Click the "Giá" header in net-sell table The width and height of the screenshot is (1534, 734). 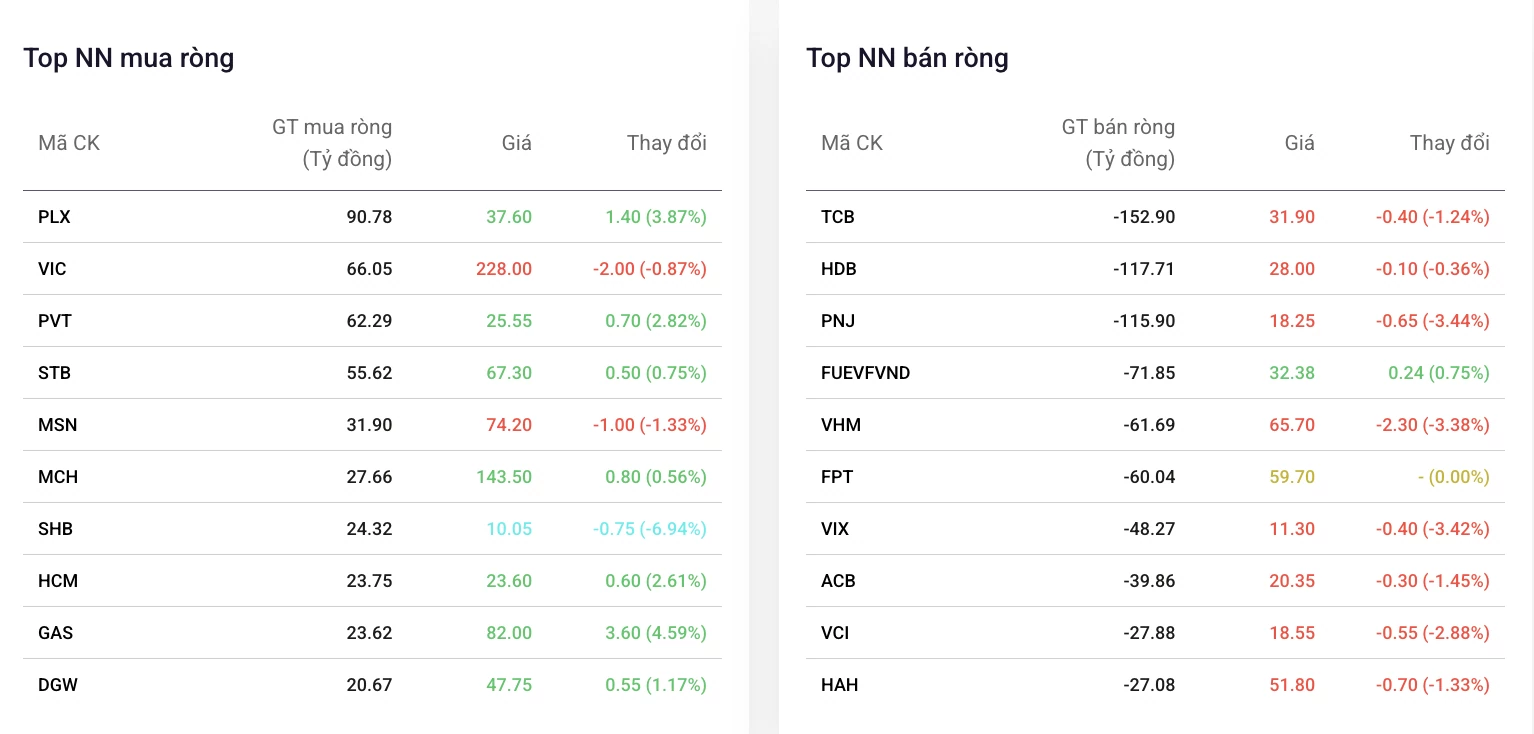coord(1299,143)
